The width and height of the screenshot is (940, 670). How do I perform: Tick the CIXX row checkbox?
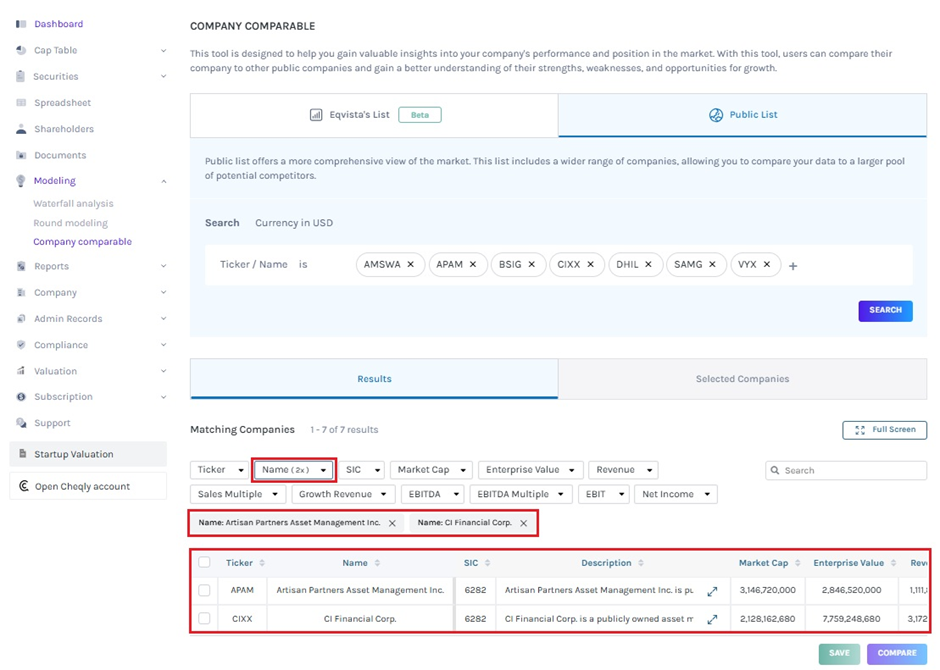click(x=204, y=619)
